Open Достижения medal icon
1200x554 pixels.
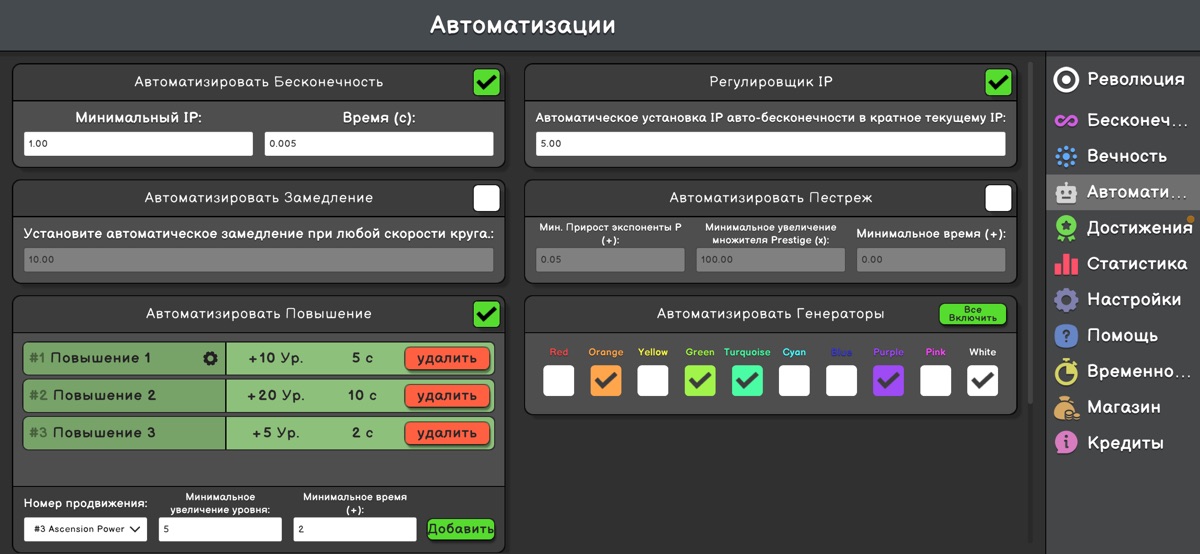point(1067,228)
